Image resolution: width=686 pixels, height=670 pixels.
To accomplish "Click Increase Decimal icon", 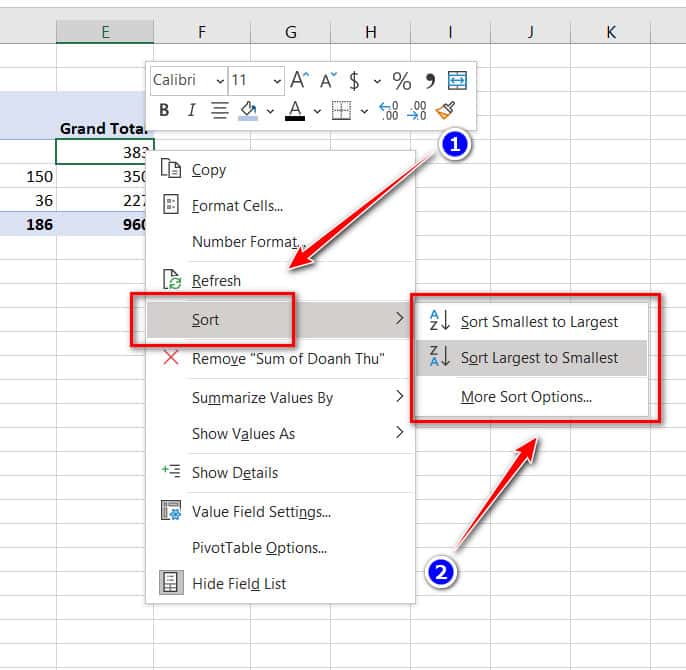I will click(x=388, y=110).
